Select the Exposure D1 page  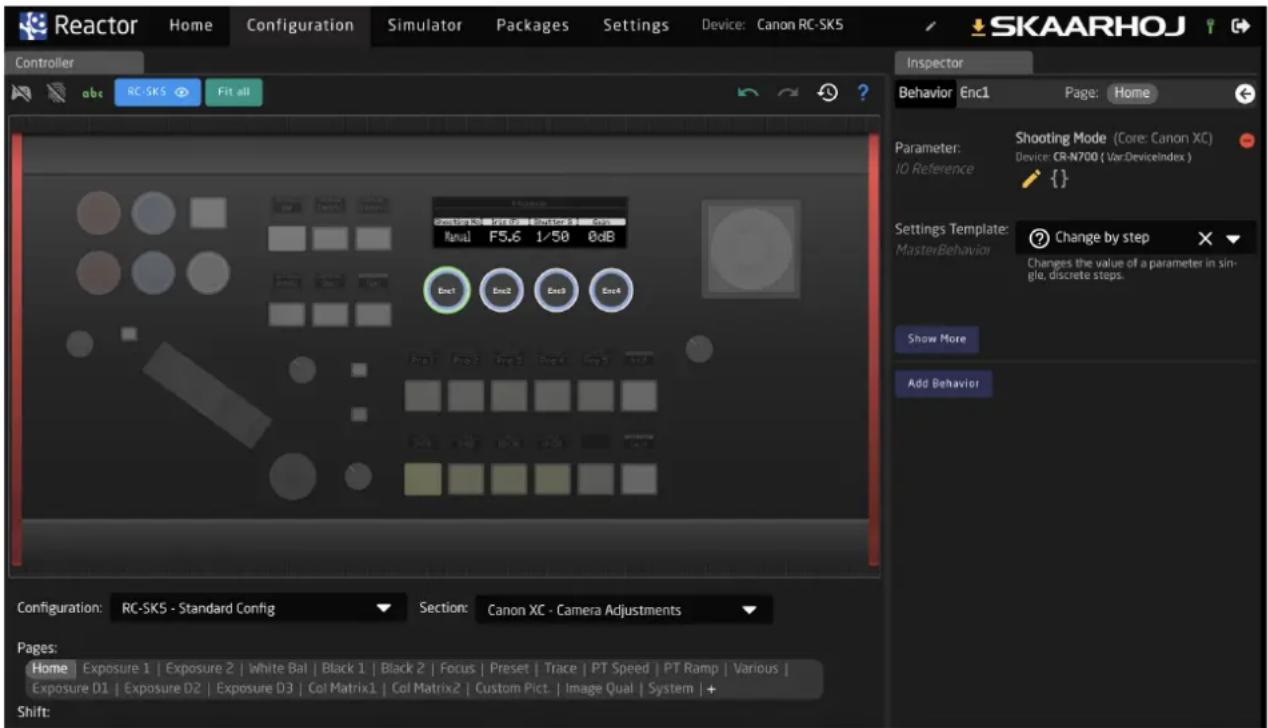70,688
